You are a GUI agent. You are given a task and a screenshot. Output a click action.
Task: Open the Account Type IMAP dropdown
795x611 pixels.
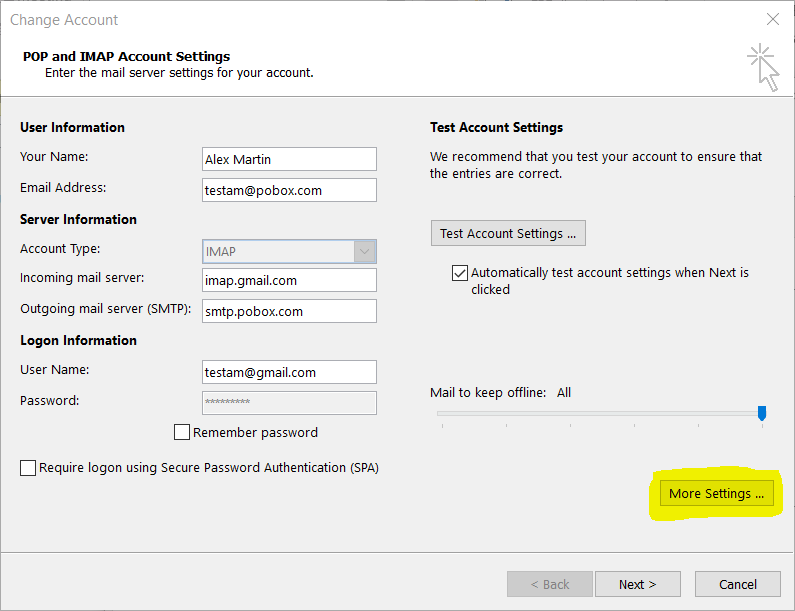pos(289,251)
